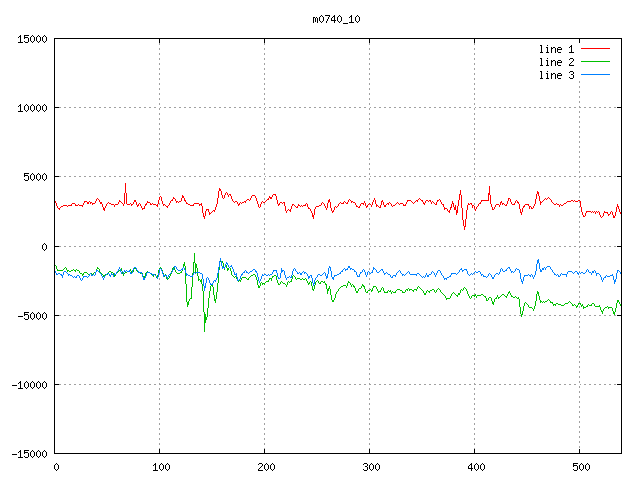Click the -5000 y-axis tick label
The height and width of the screenshot is (480, 640).
(x=32, y=315)
